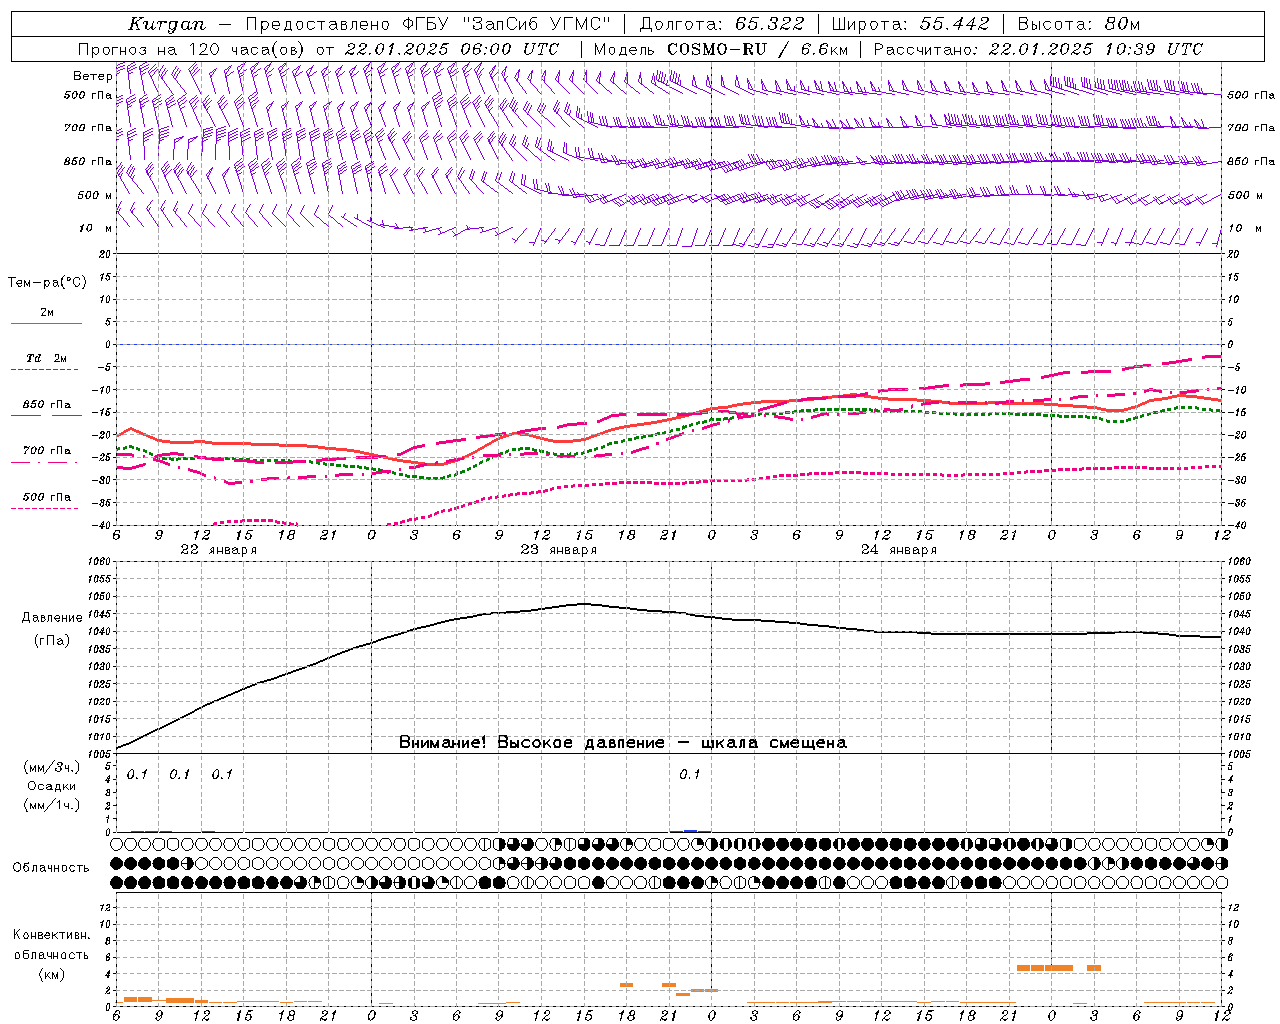Select the "Долгота: 65.322" header field
1280x1024 pixels.
click(x=723, y=24)
